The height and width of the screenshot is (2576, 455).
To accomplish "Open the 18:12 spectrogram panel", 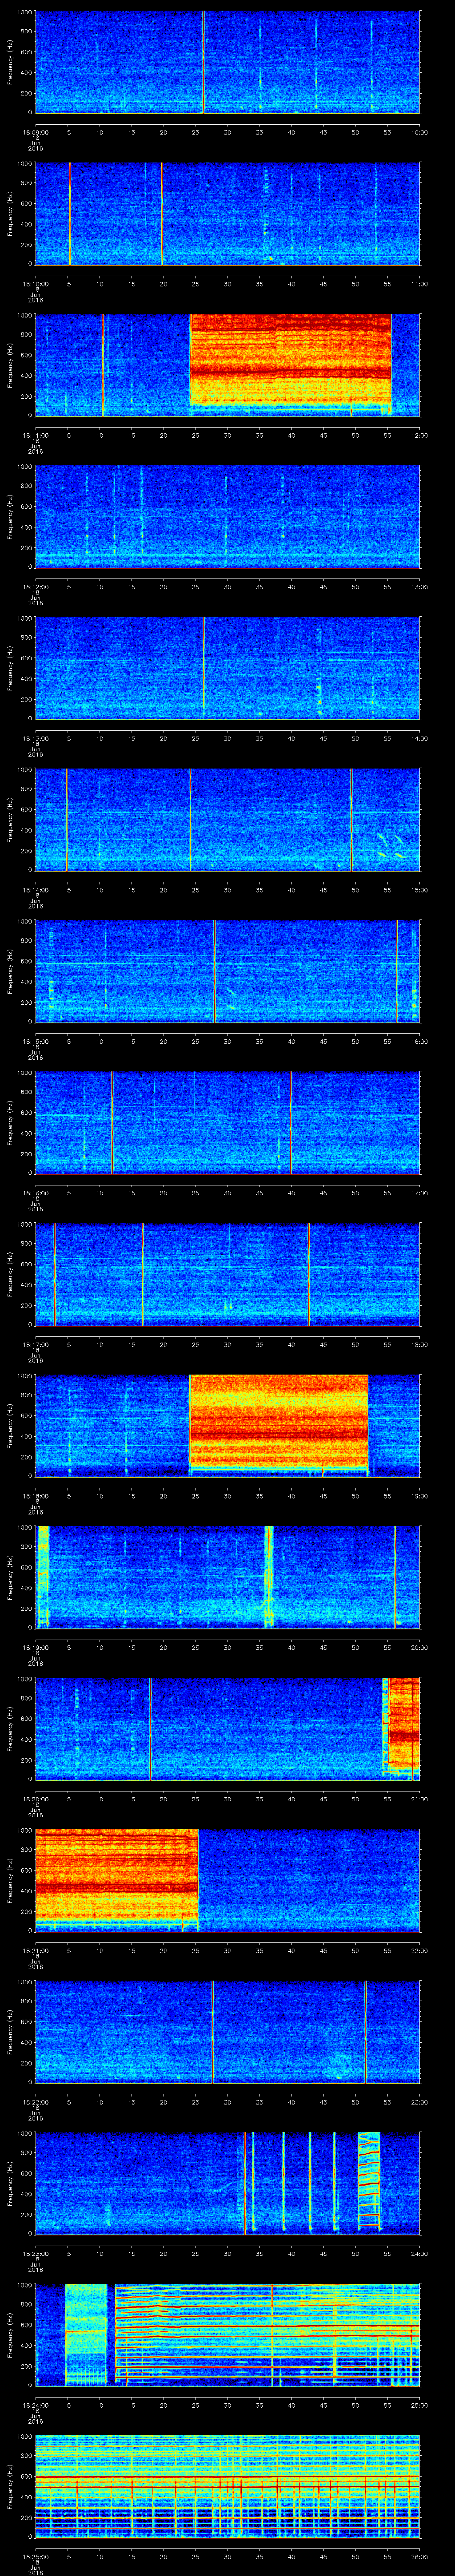I will (x=227, y=516).
